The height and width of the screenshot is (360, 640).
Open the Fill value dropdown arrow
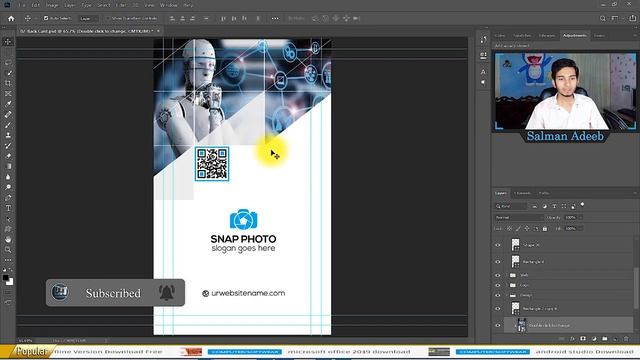tap(580, 229)
